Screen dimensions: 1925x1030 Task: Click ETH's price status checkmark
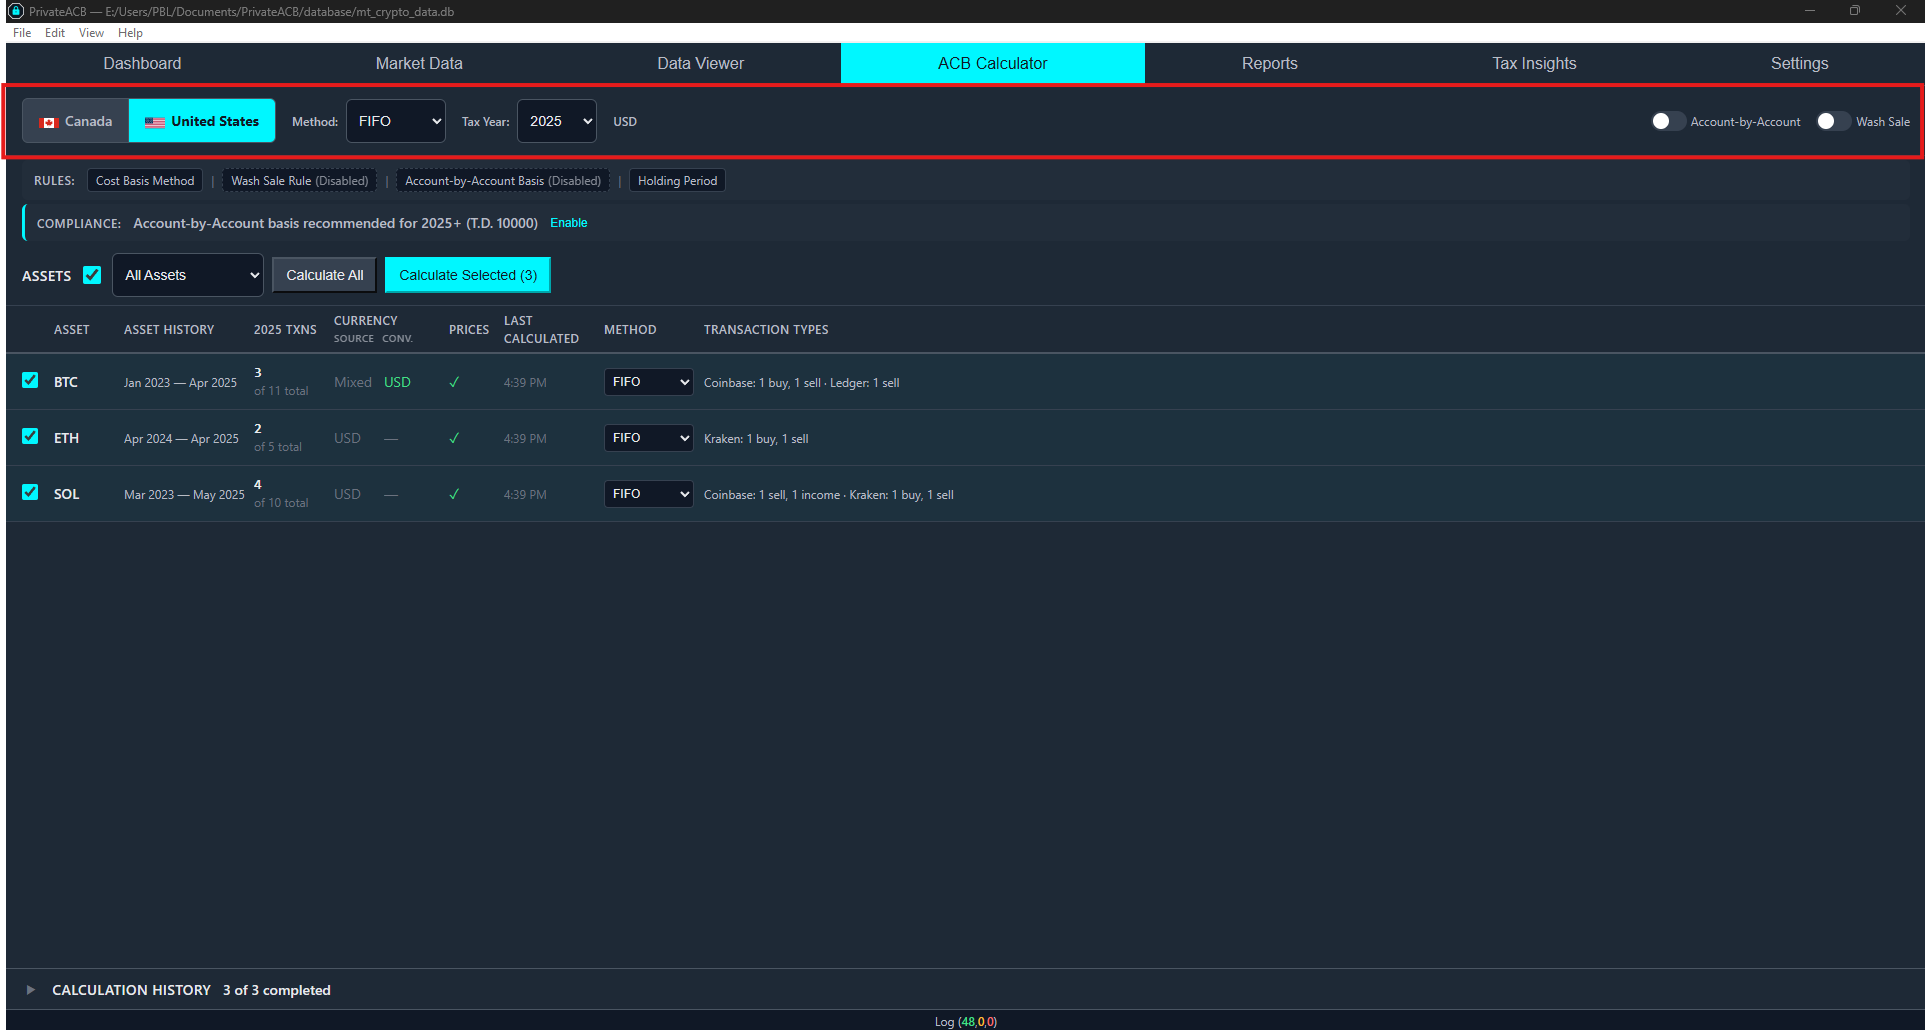pos(455,438)
